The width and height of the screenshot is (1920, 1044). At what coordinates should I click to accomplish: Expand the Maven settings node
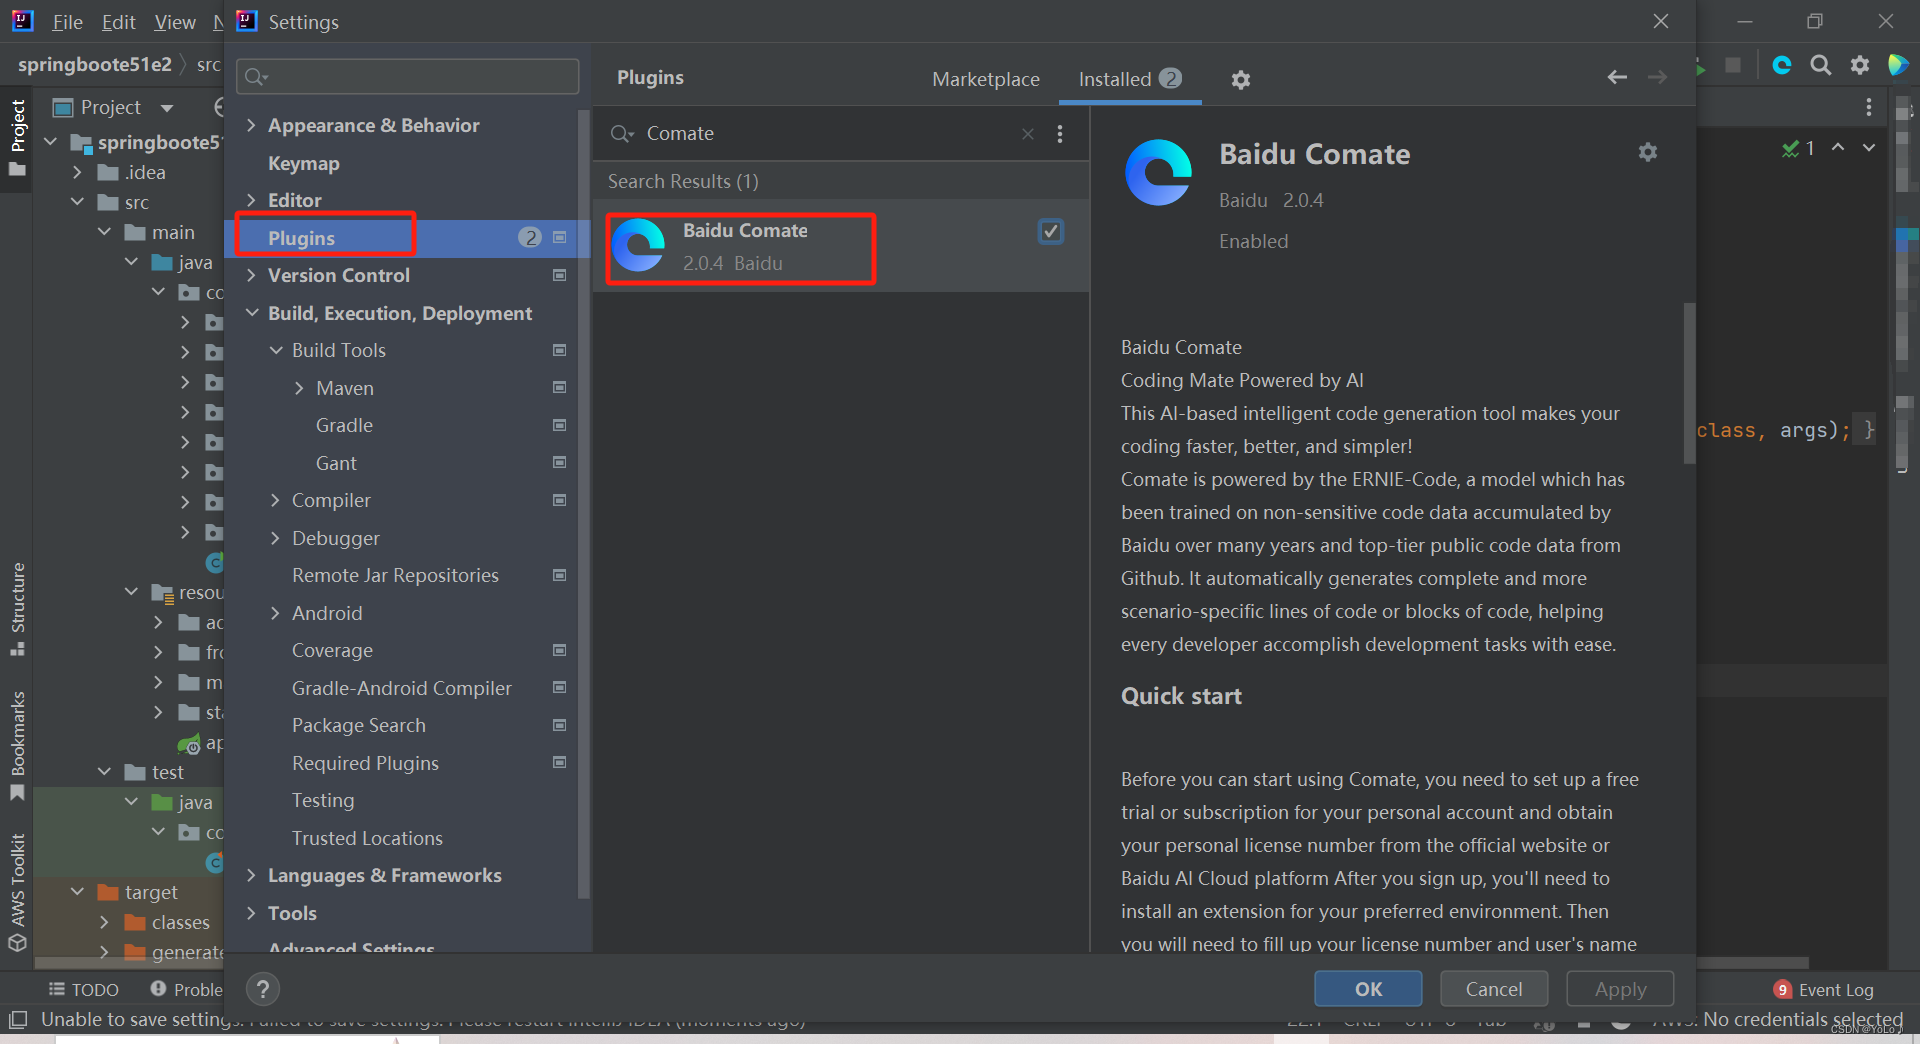click(x=299, y=388)
